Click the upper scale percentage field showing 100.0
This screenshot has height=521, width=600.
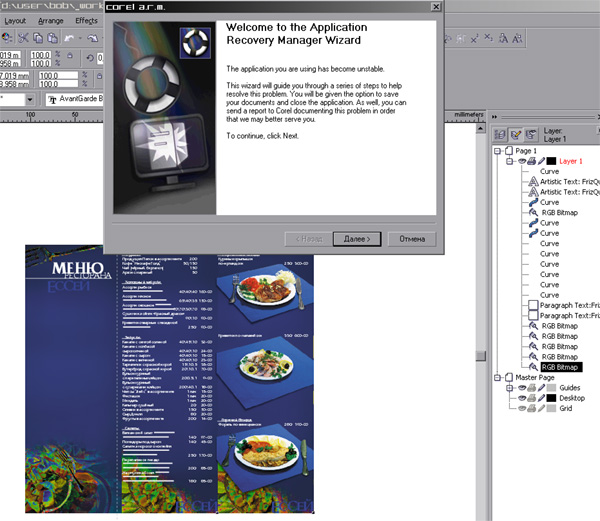41,55
